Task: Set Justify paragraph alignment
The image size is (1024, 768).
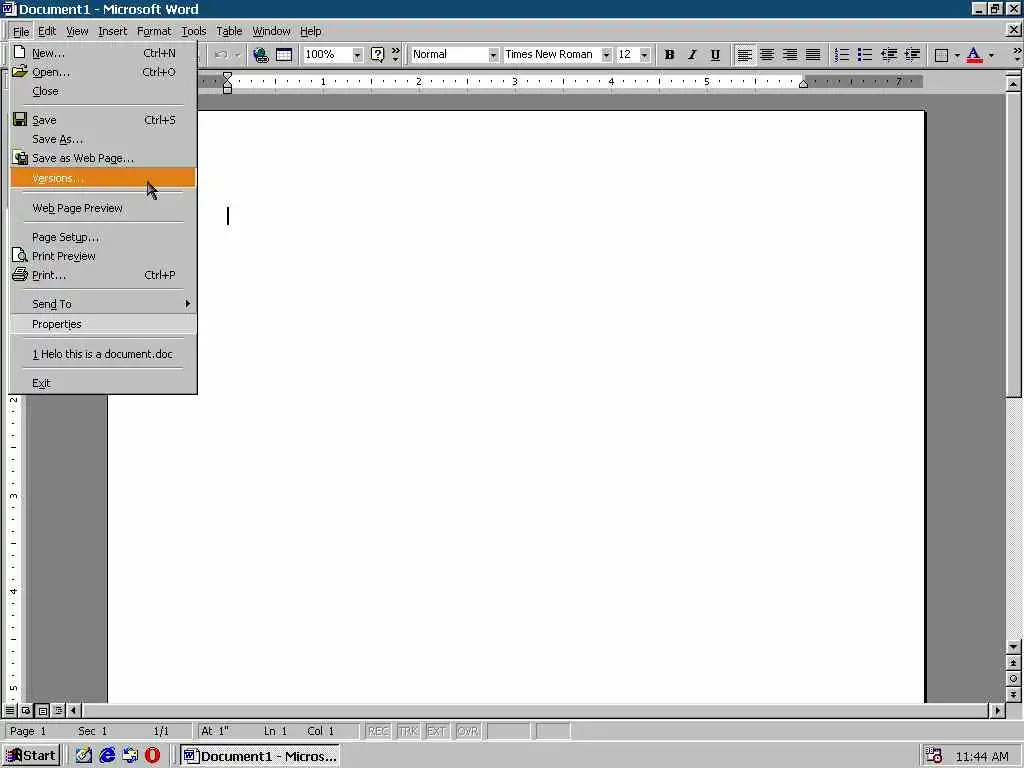Action: tap(813, 55)
